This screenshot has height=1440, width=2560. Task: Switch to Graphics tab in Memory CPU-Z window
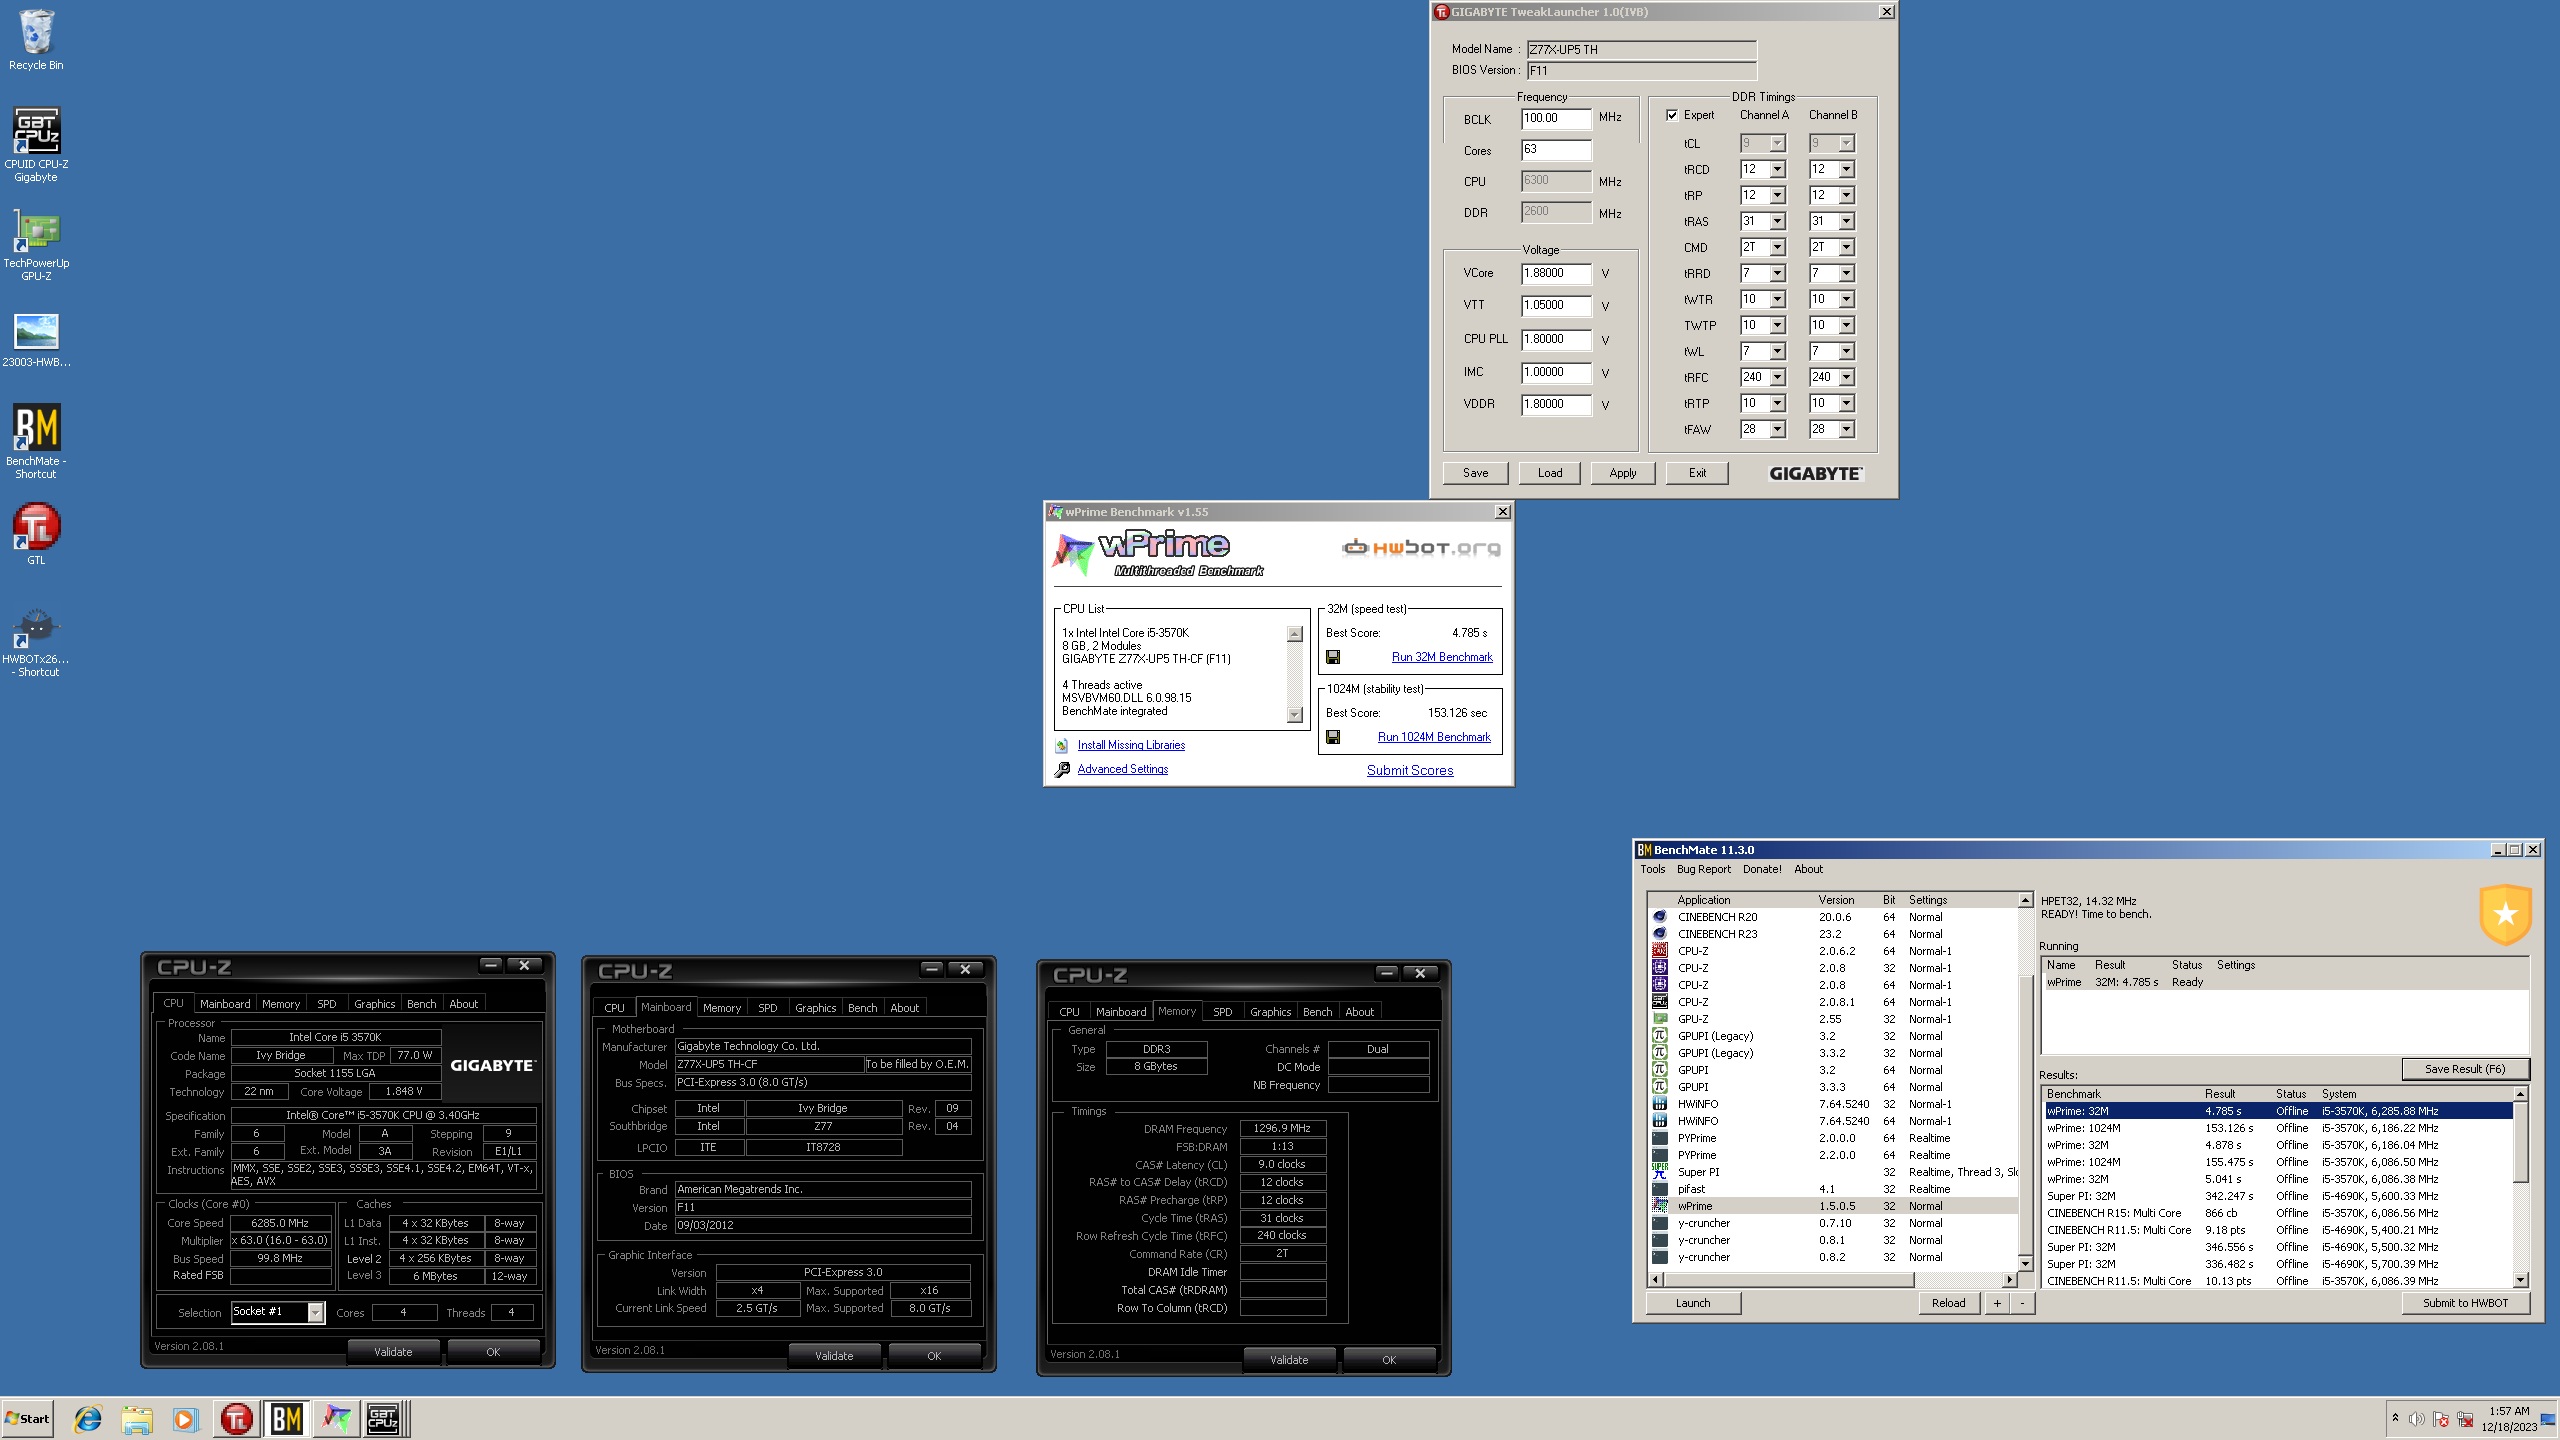[1270, 1011]
